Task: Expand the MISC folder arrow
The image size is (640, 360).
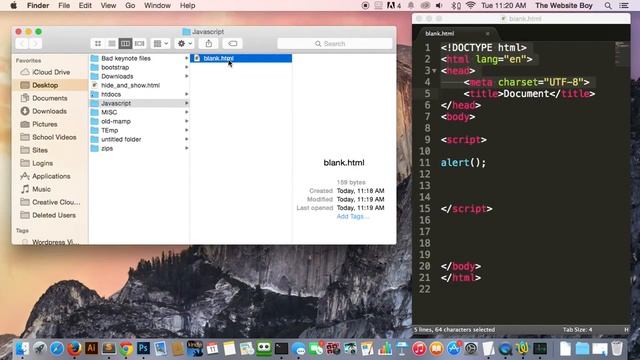Action: coord(187,112)
